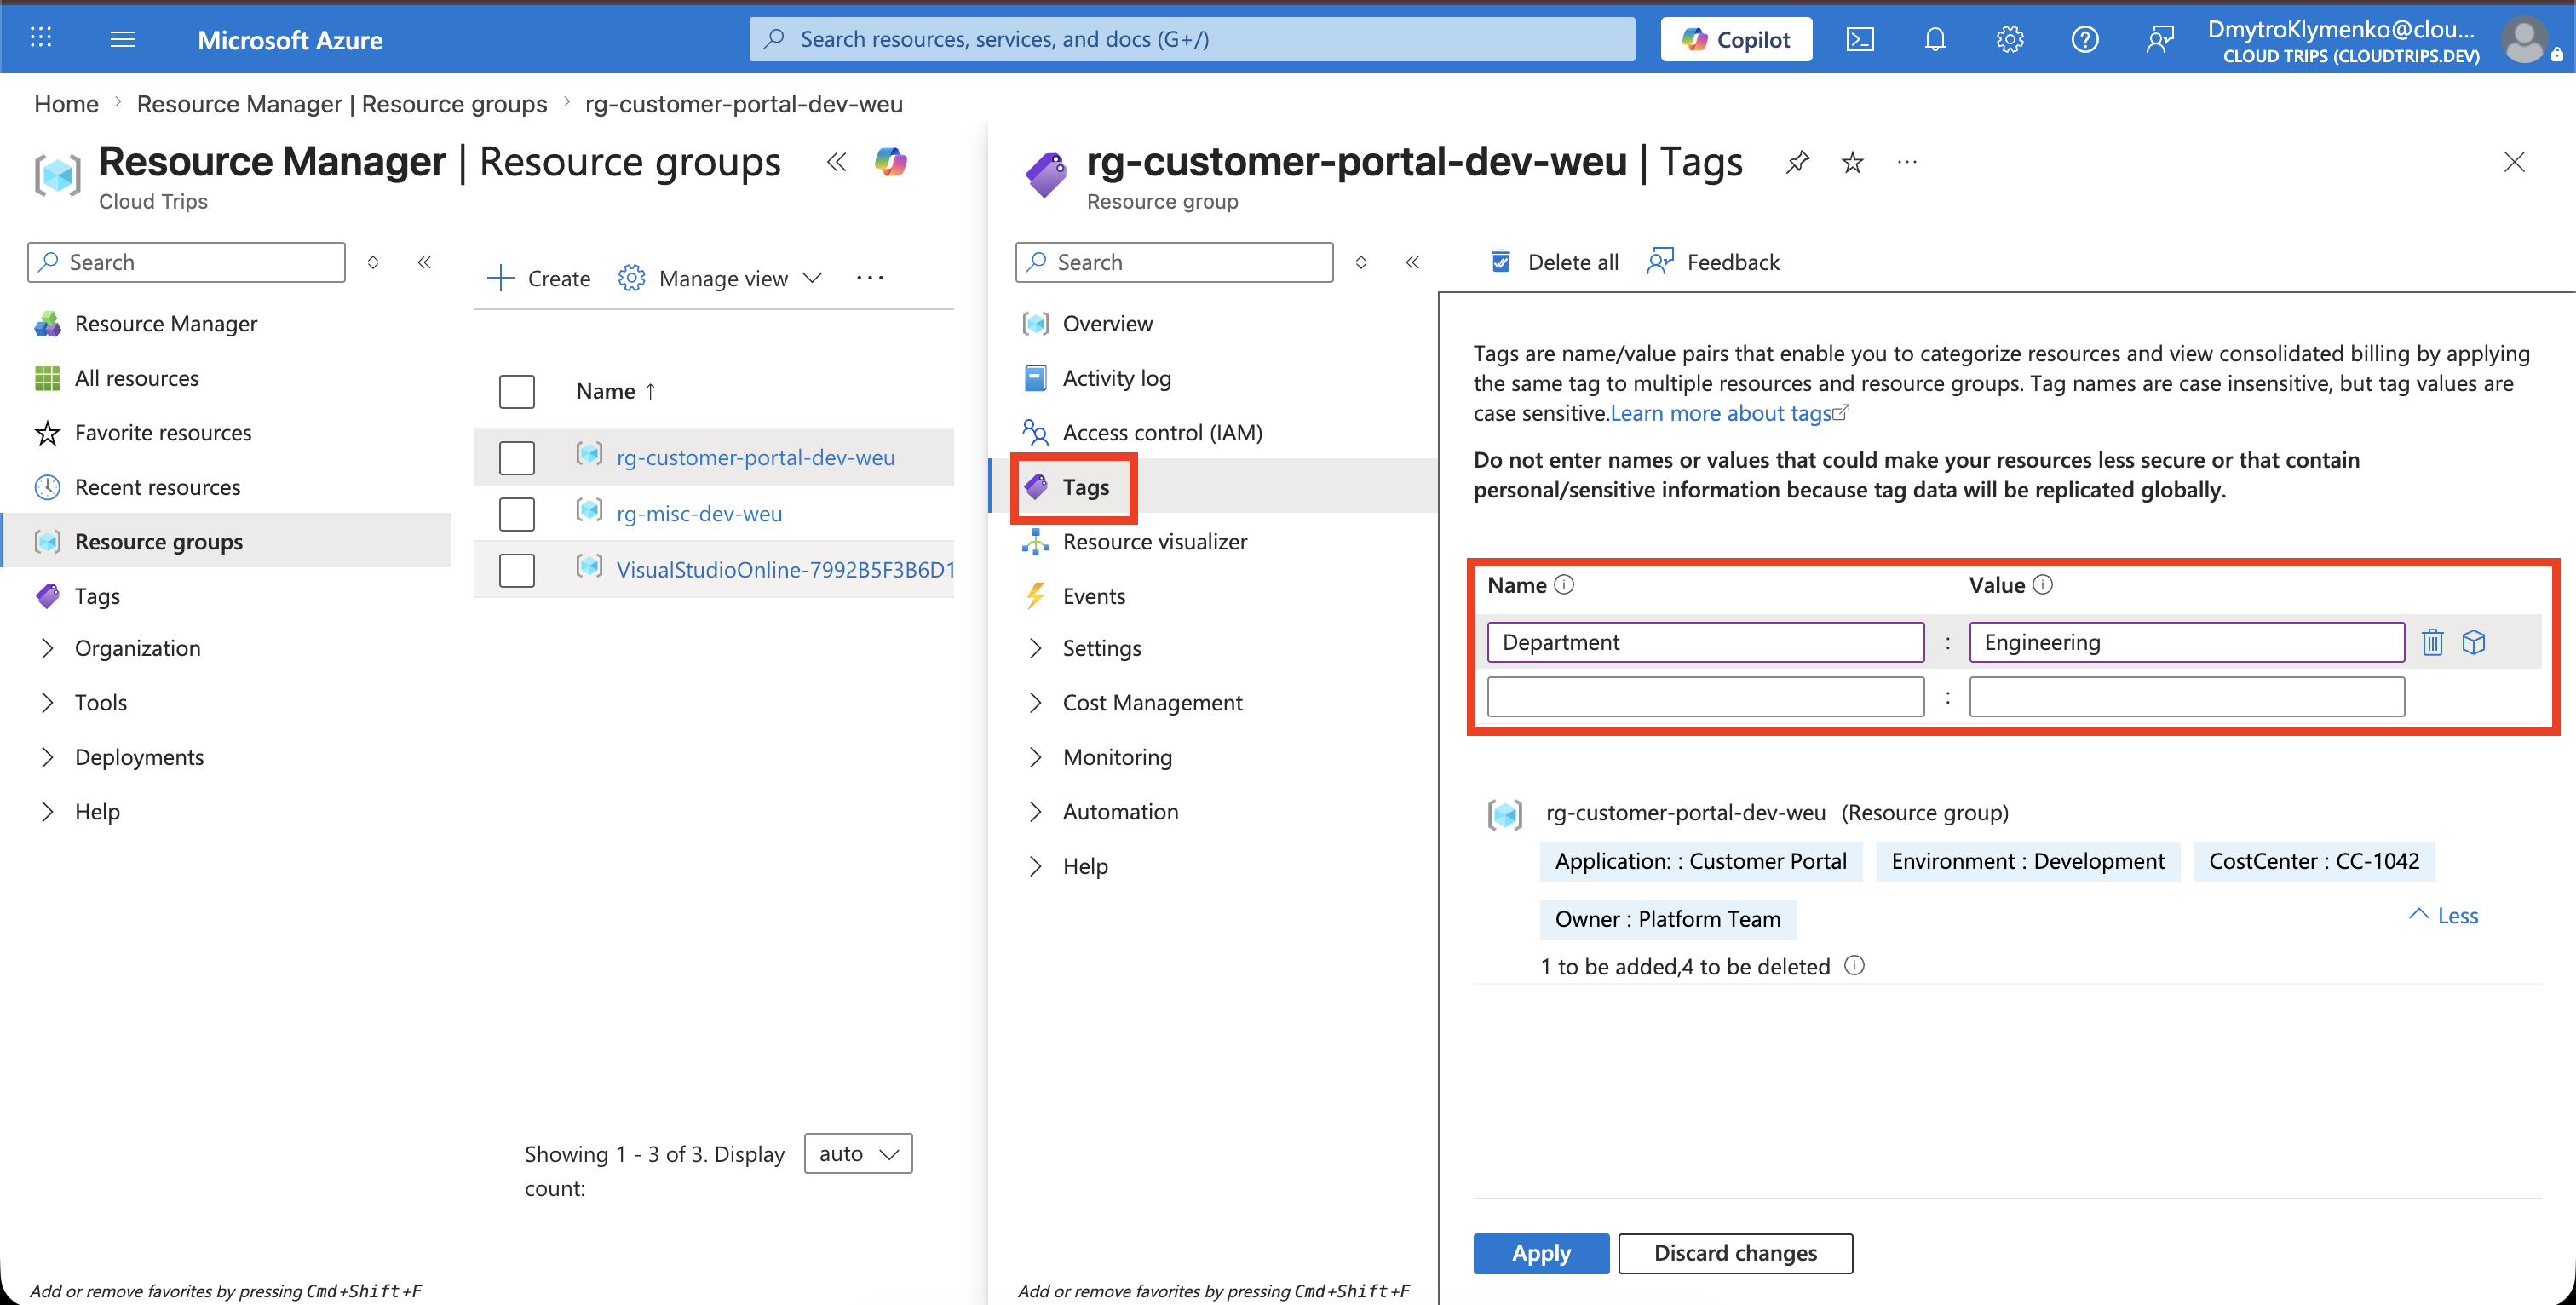
Task: Toggle the select-all checkbox in Name header
Action: coord(517,391)
